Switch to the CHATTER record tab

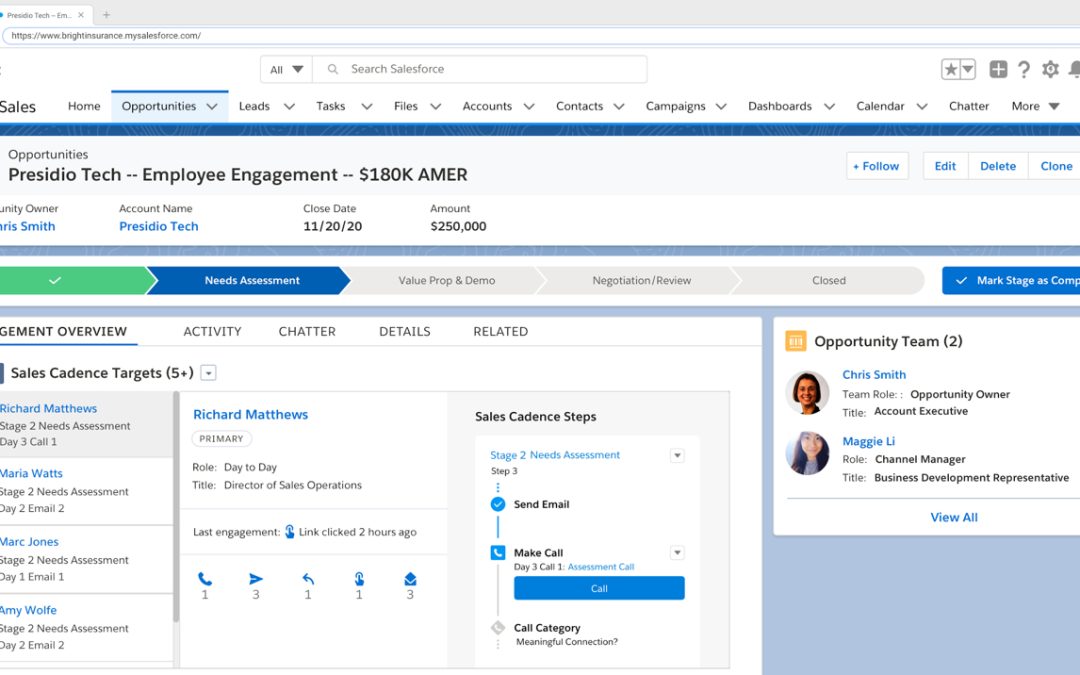coord(307,331)
